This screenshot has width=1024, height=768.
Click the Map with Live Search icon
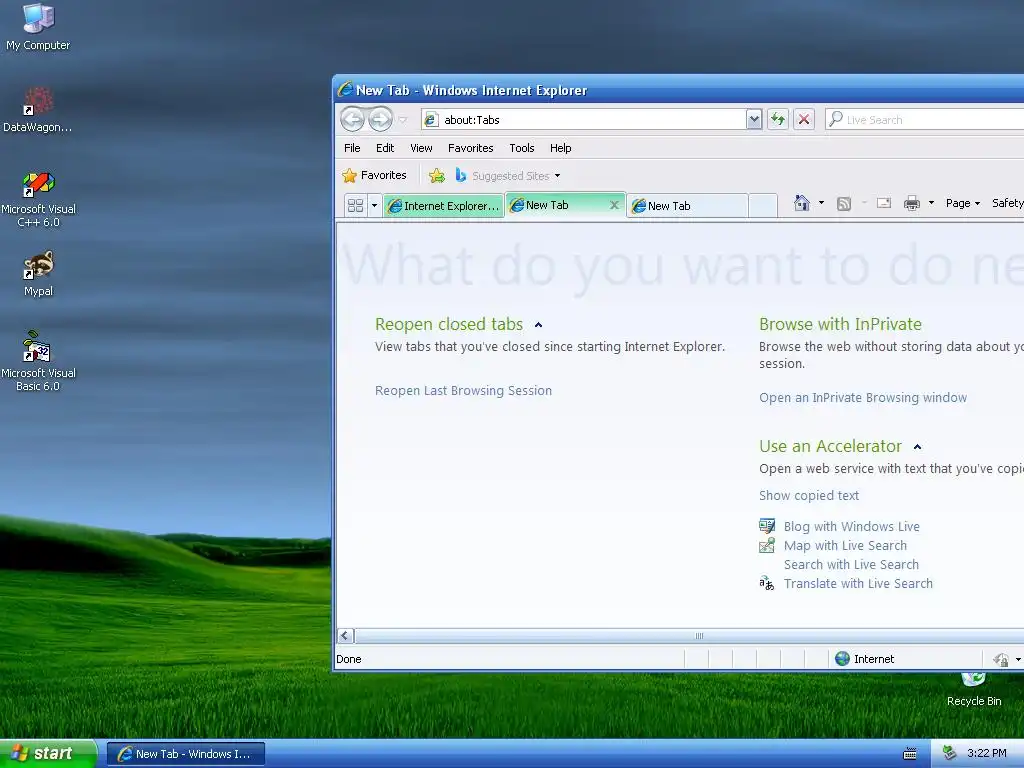[767, 545]
